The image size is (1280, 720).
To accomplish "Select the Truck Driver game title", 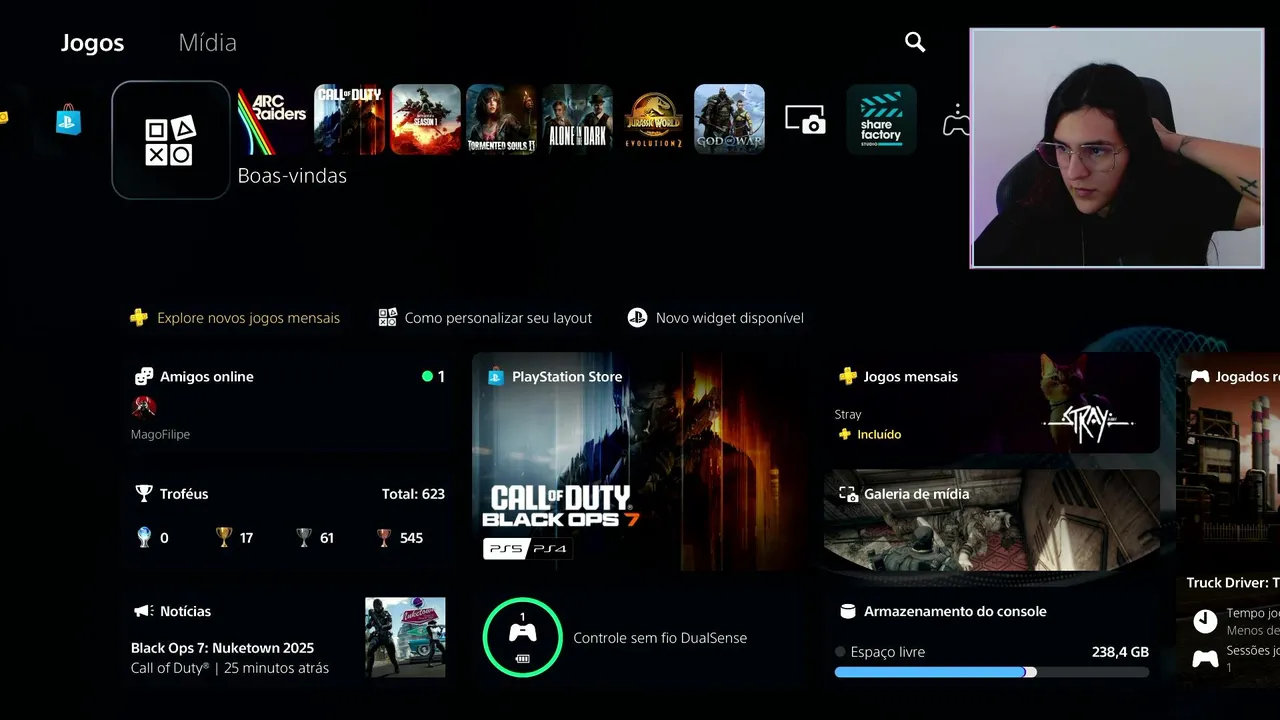I will pos(1233,583).
